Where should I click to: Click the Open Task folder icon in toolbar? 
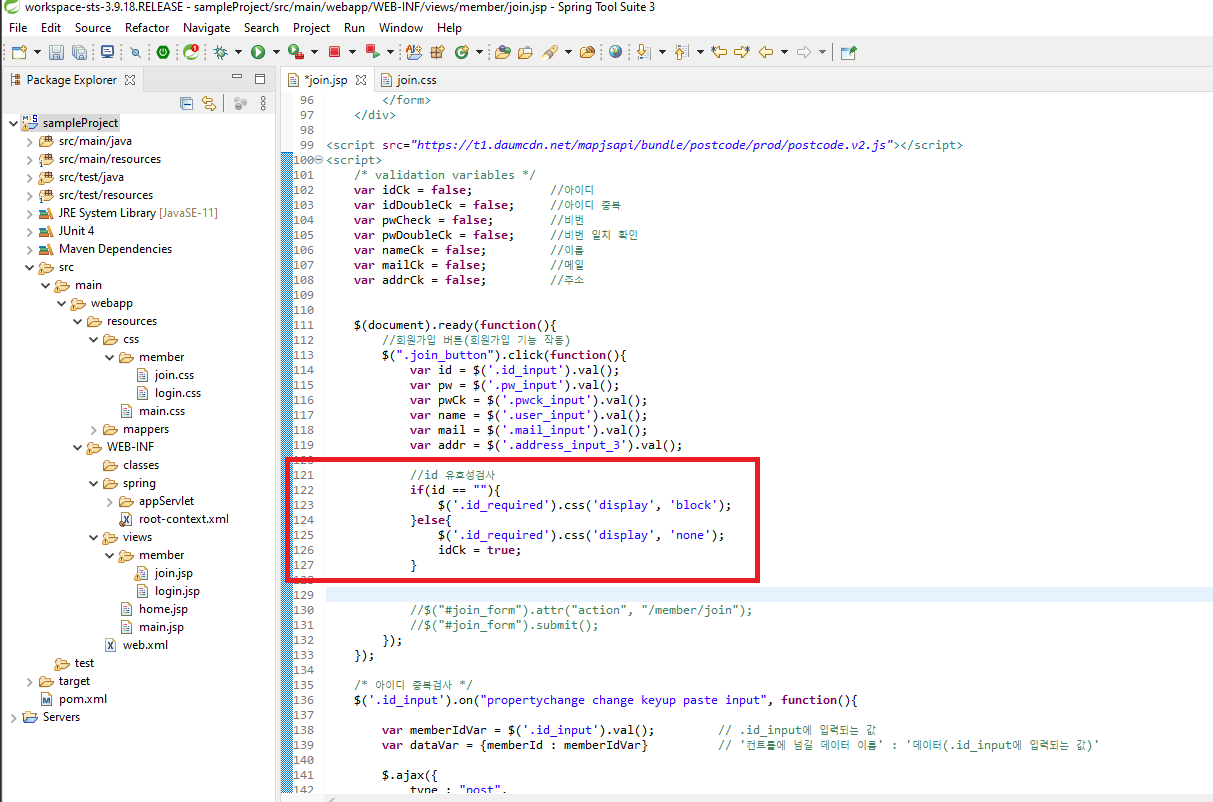point(525,52)
